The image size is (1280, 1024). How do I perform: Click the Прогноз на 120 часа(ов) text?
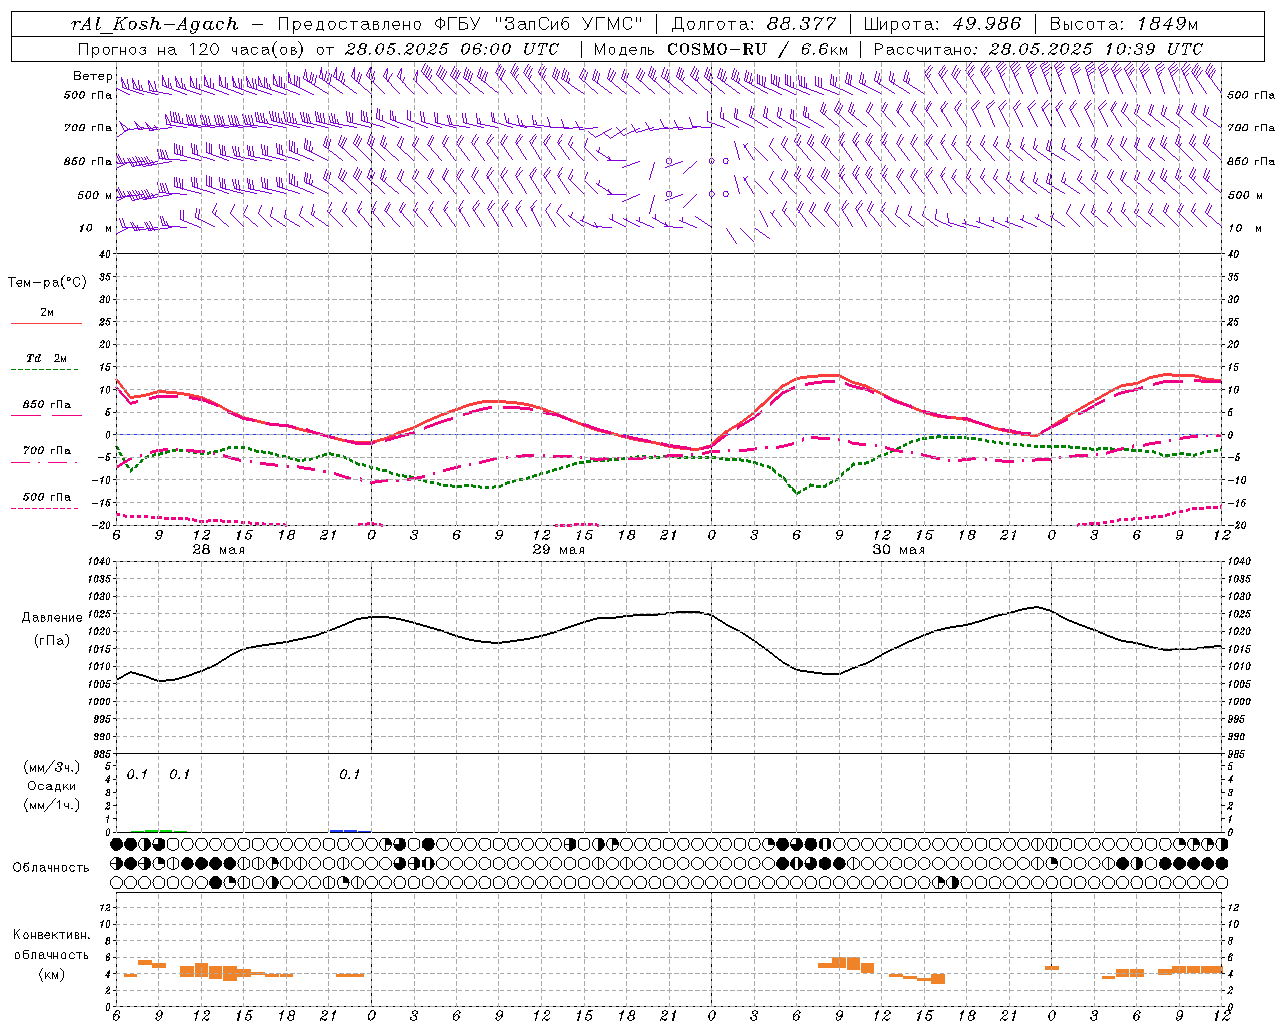pyautogui.click(x=192, y=49)
